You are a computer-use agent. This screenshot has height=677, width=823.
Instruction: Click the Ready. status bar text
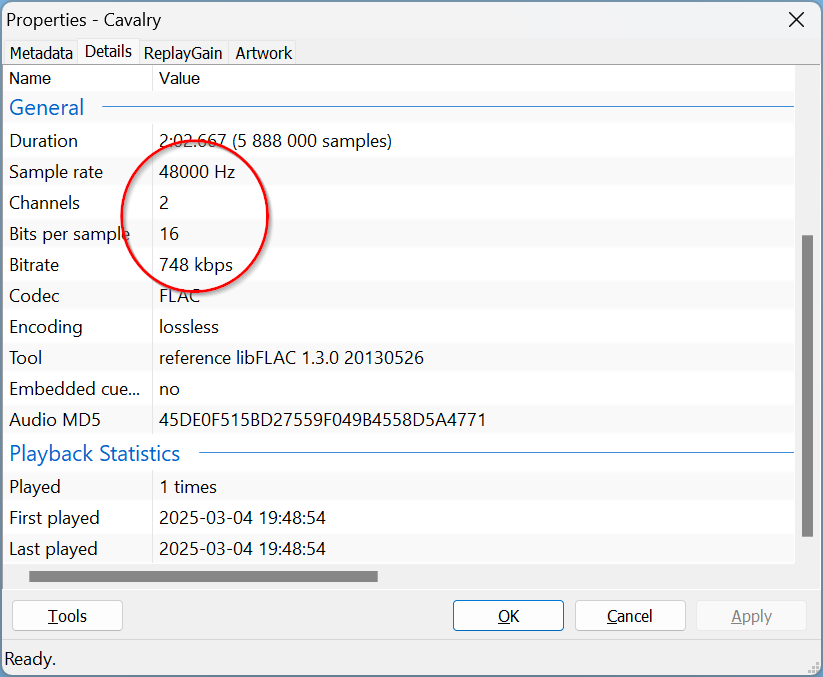[x=30, y=659]
